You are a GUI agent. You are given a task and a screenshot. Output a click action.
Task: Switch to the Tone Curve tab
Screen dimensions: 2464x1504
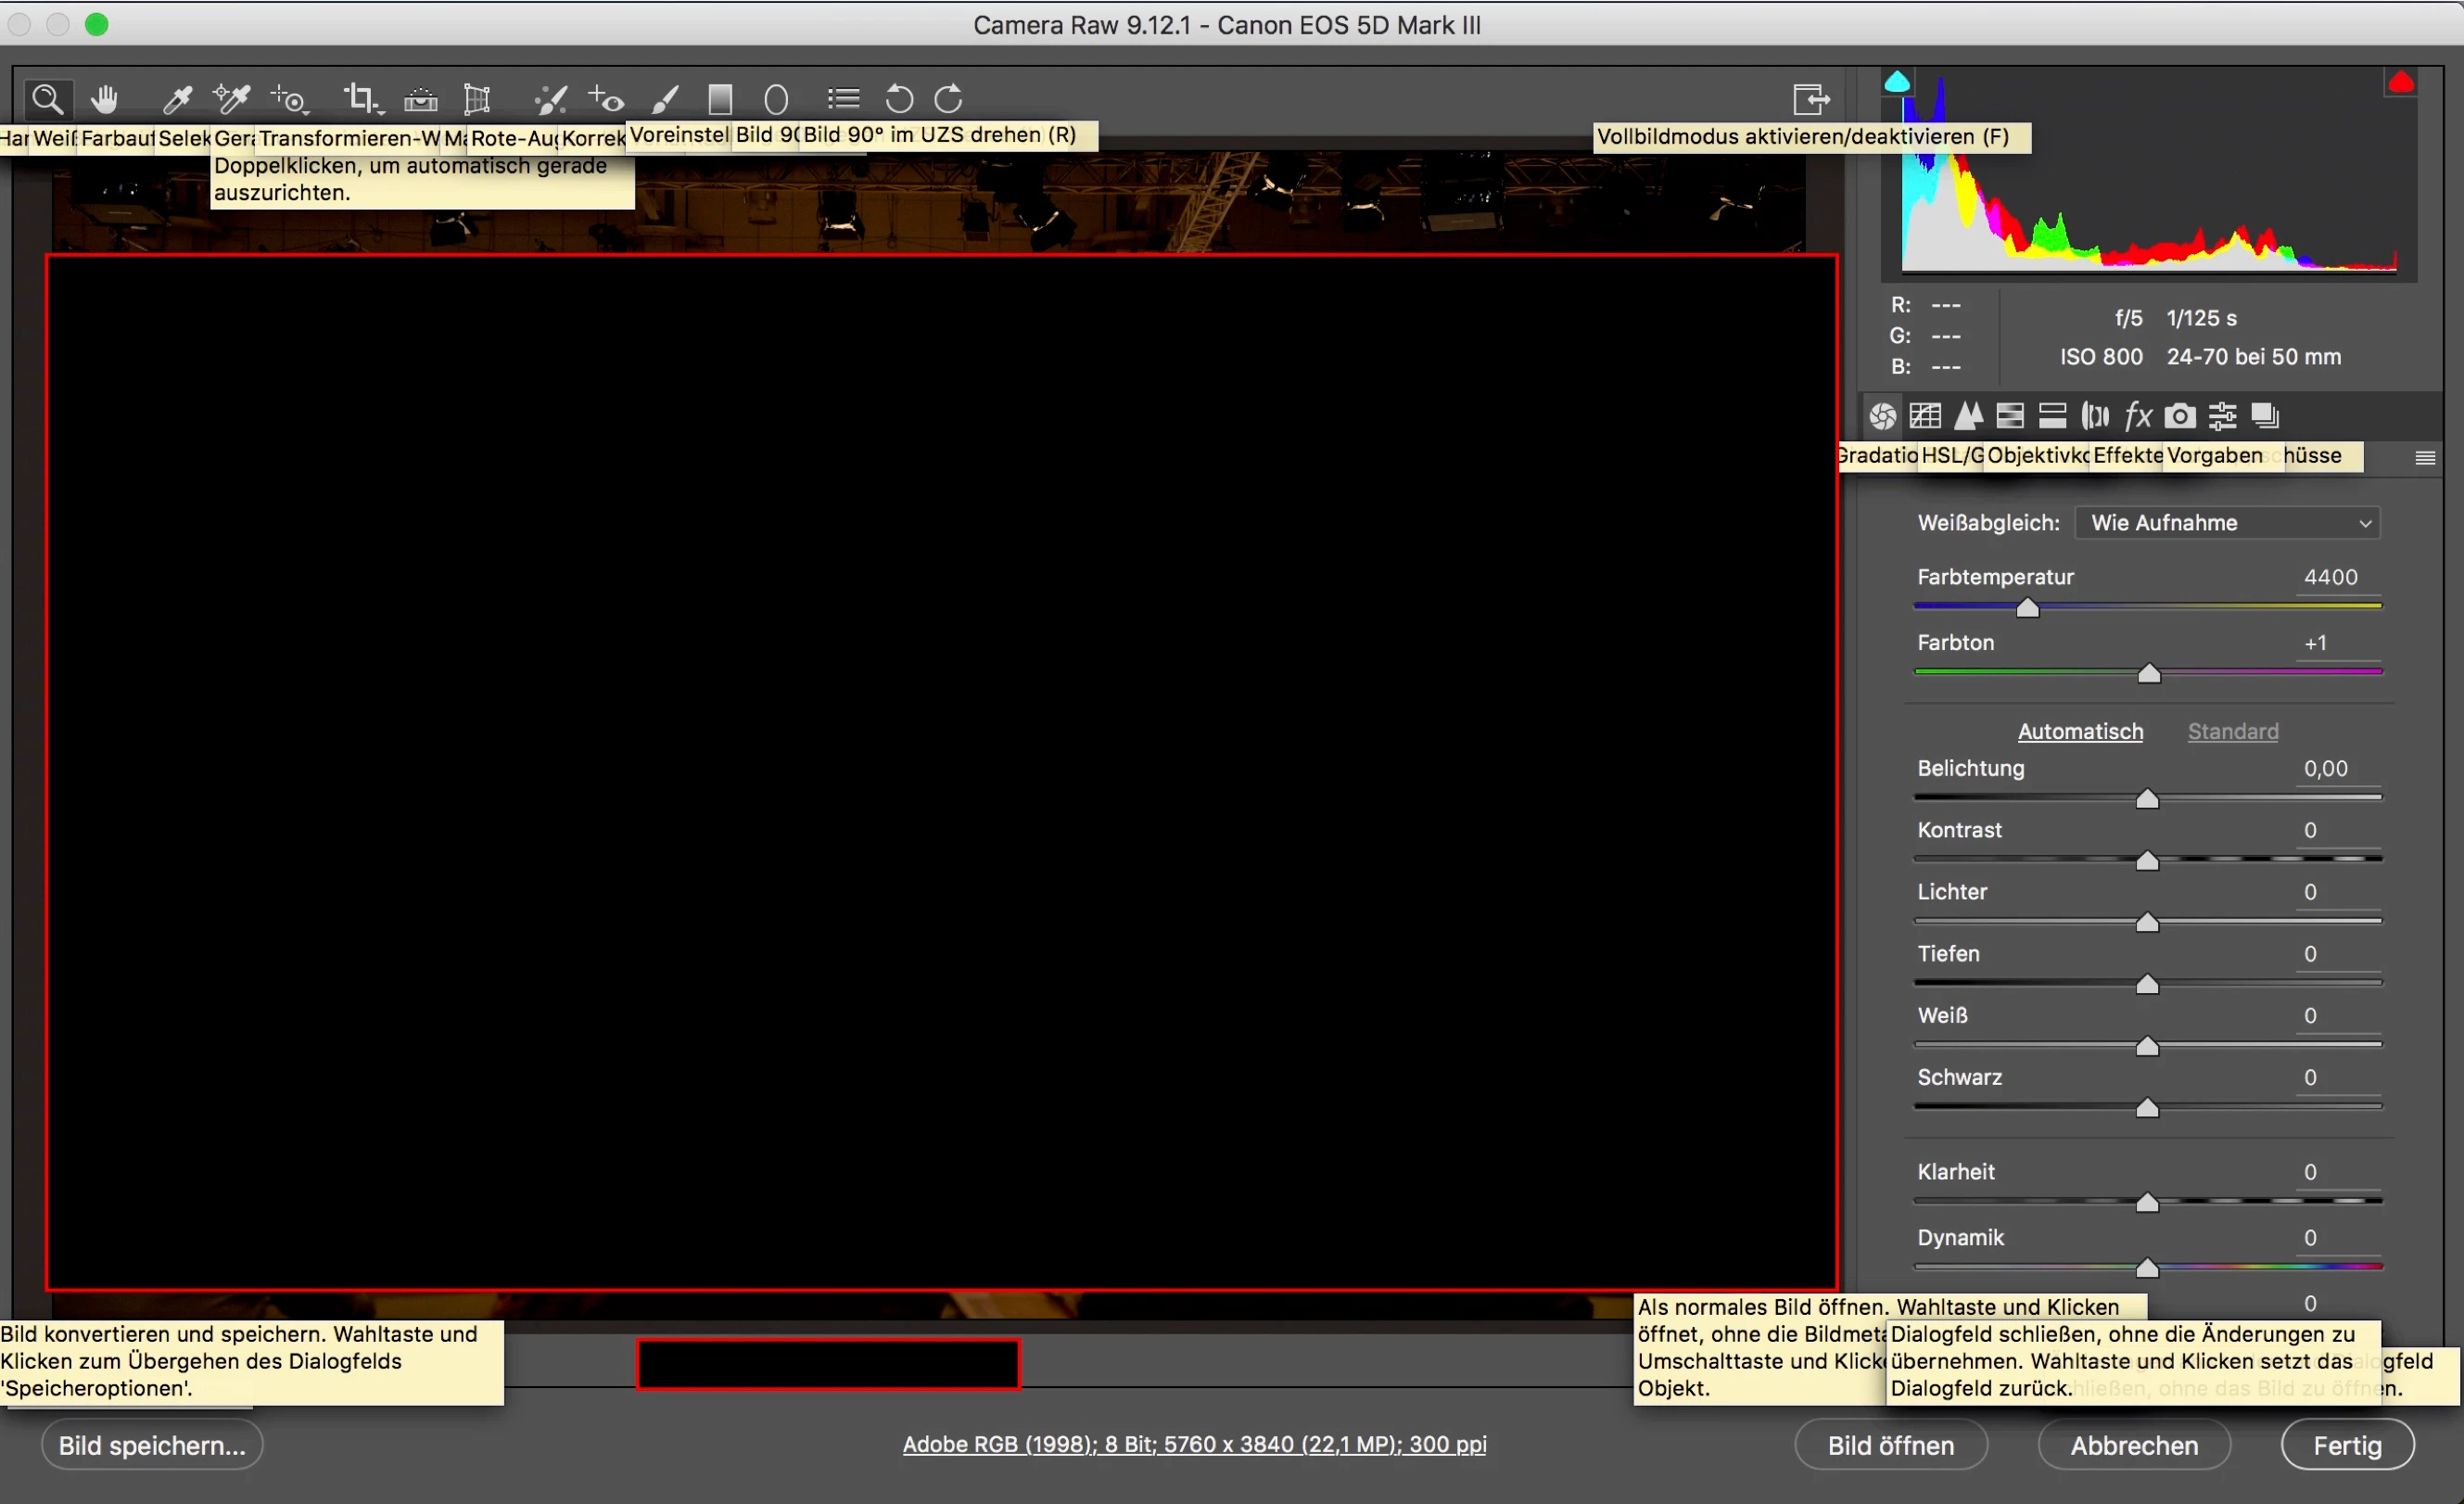click(x=1925, y=415)
